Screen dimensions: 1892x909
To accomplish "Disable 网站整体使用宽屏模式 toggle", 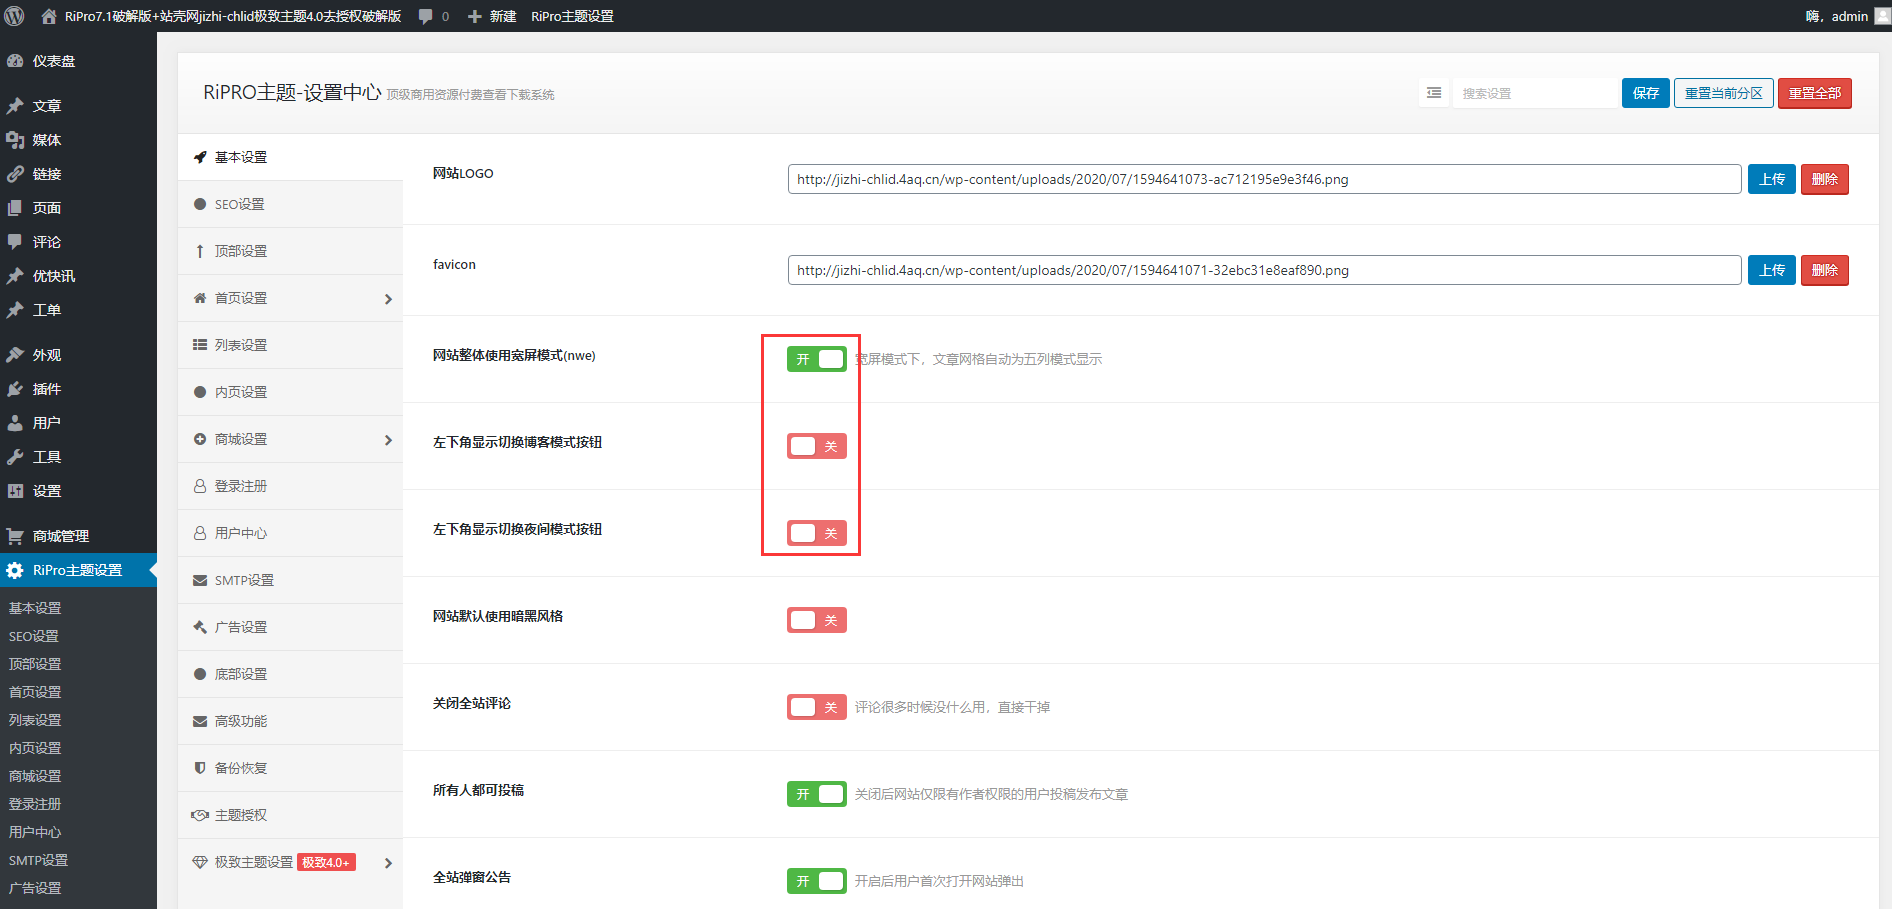I will (x=817, y=358).
